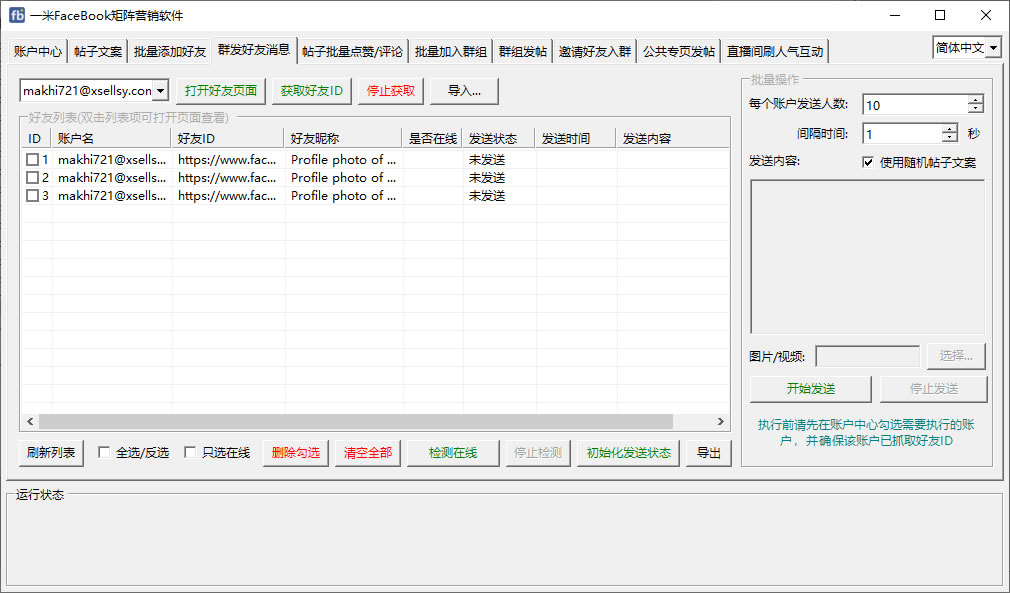Sort by the 账户名 column header
The height and width of the screenshot is (593, 1010).
(111, 138)
